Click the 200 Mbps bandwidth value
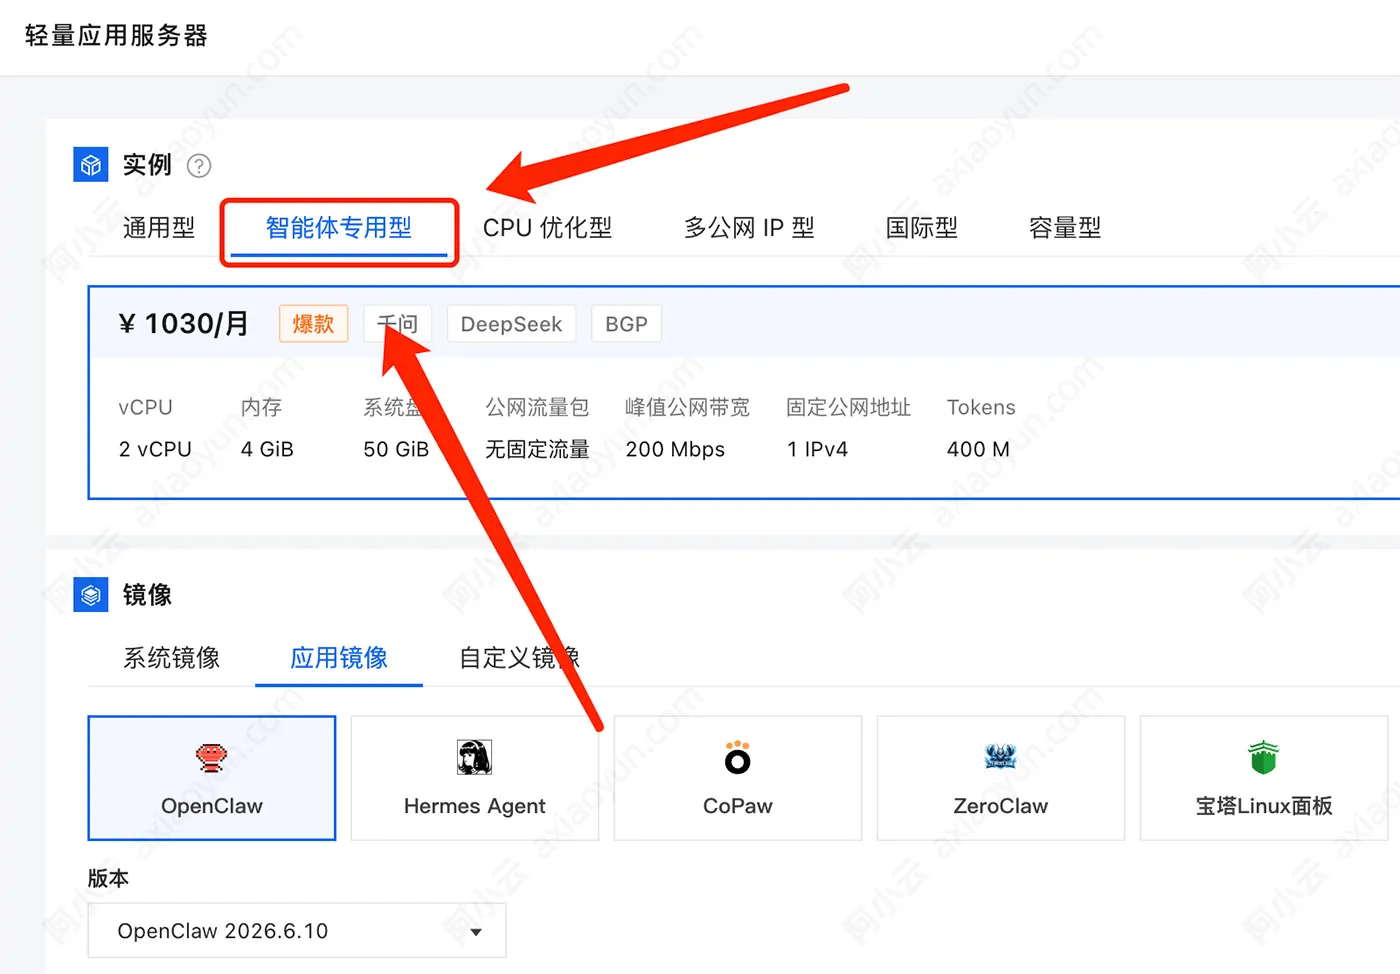 [x=675, y=449]
